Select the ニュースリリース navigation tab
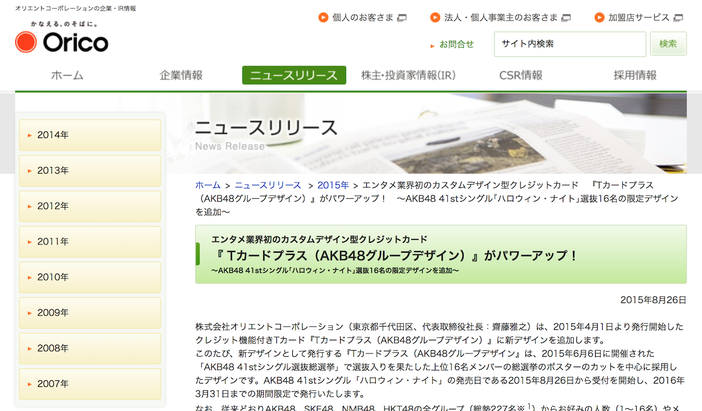Image resolution: width=702 pixels, height=411 pixels. 294,75
